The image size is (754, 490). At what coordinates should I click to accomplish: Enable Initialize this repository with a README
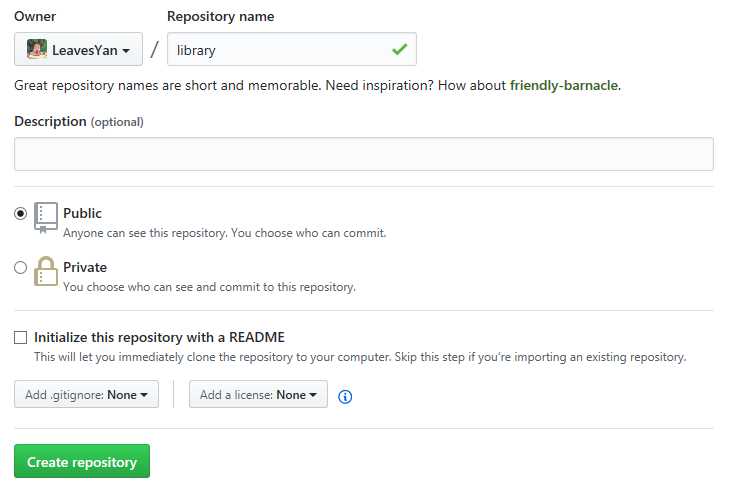click(x=20, y=338)
